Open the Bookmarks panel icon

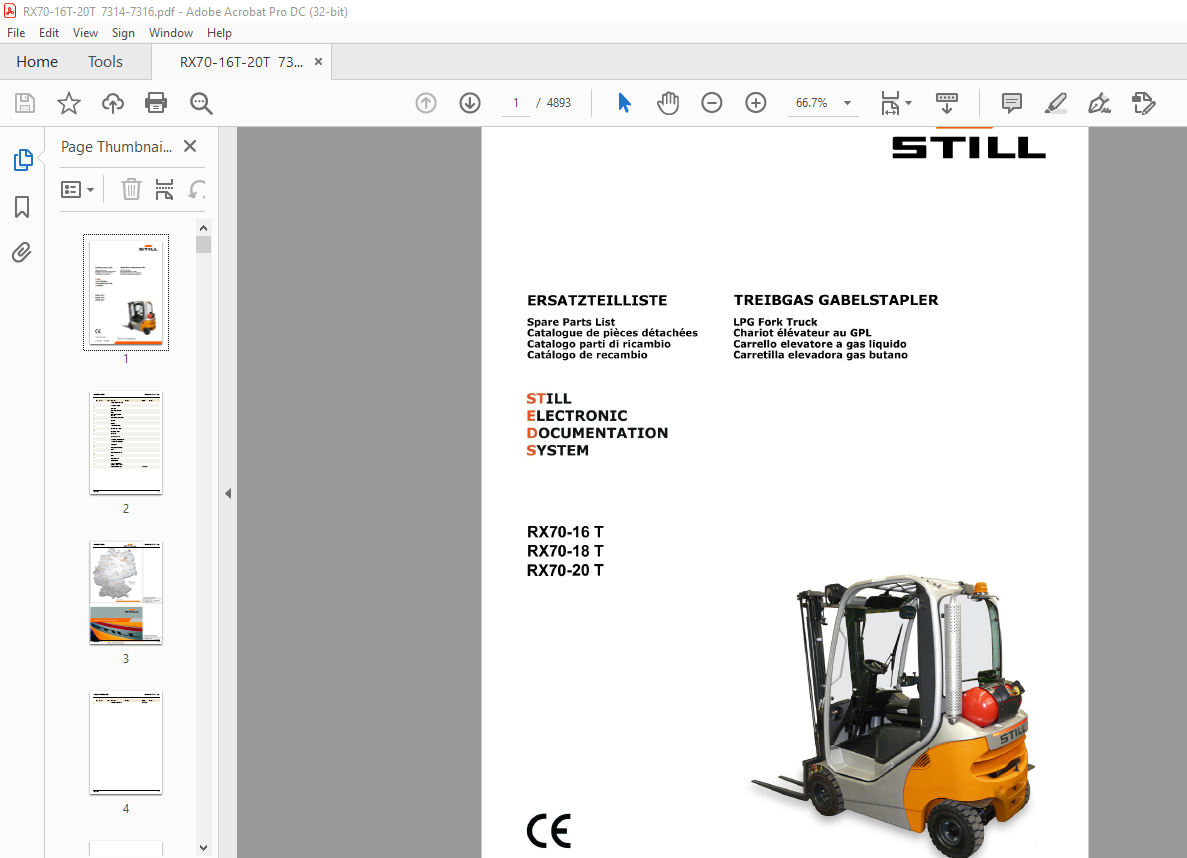pos(22,207)
